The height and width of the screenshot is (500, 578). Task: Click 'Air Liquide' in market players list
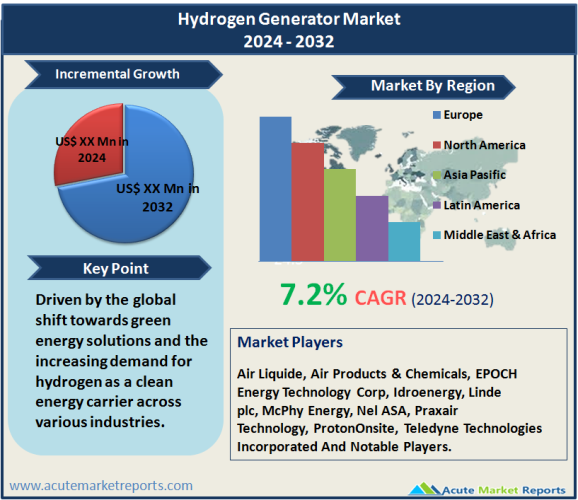pos(271,374)
